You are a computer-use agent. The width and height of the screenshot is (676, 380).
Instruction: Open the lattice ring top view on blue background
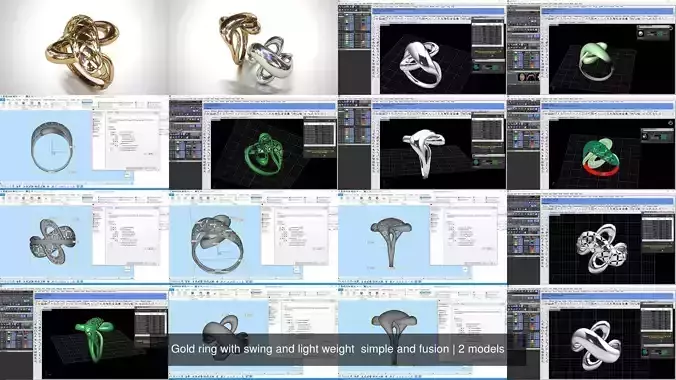84,237
